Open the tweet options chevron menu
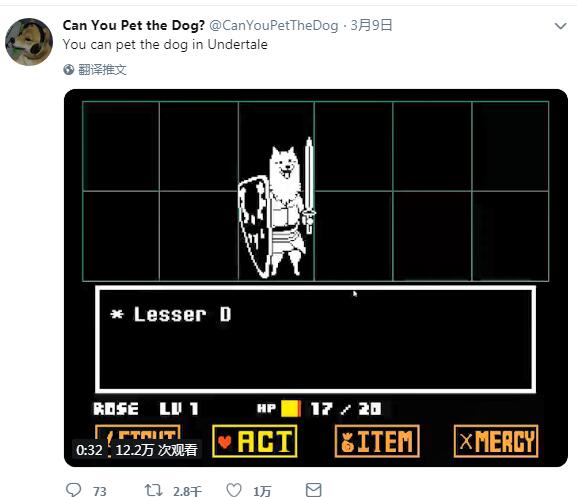 [560, 26]
